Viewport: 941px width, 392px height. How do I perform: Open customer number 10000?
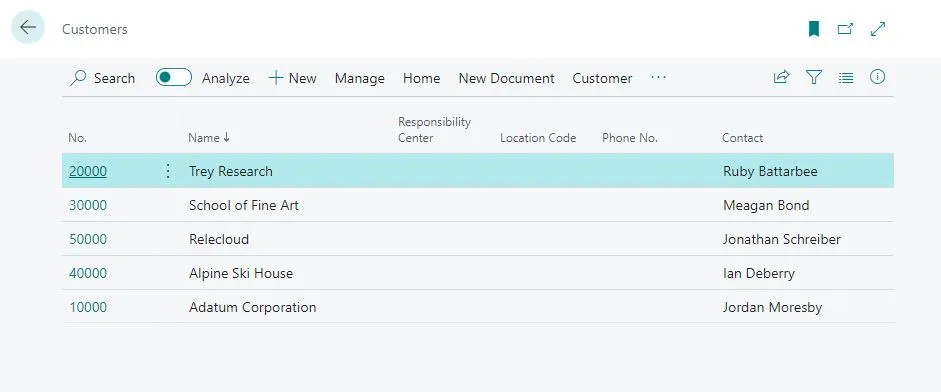(88, 307)
